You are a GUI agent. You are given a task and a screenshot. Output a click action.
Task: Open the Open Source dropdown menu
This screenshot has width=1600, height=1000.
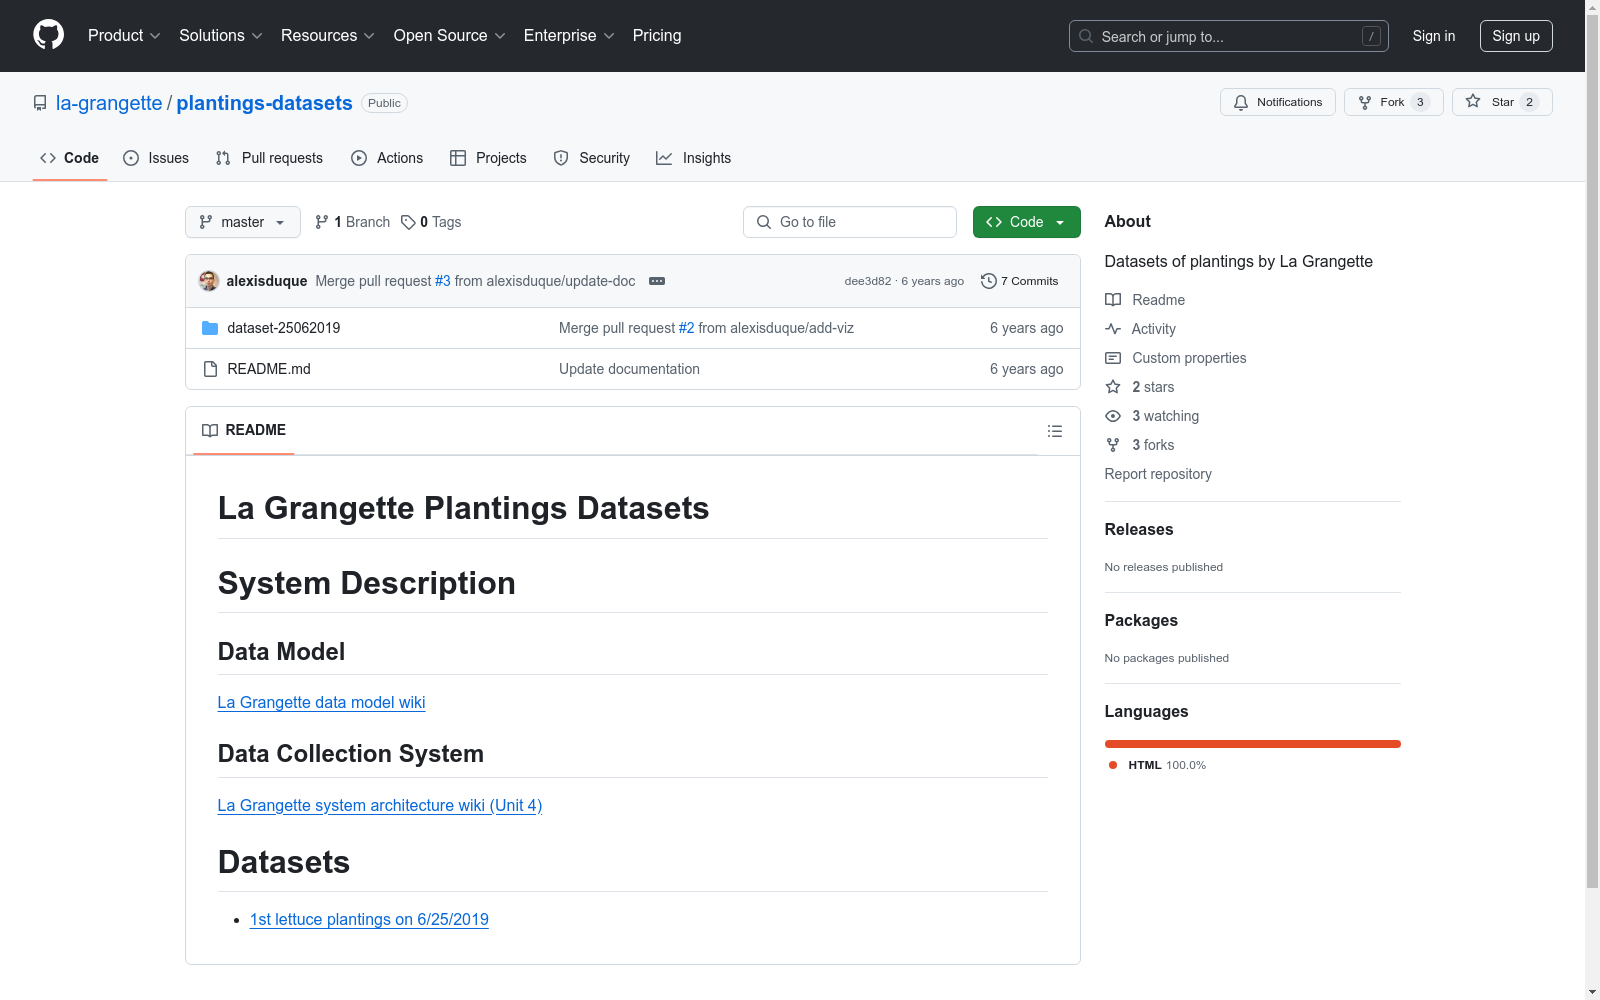click(450, 36)
